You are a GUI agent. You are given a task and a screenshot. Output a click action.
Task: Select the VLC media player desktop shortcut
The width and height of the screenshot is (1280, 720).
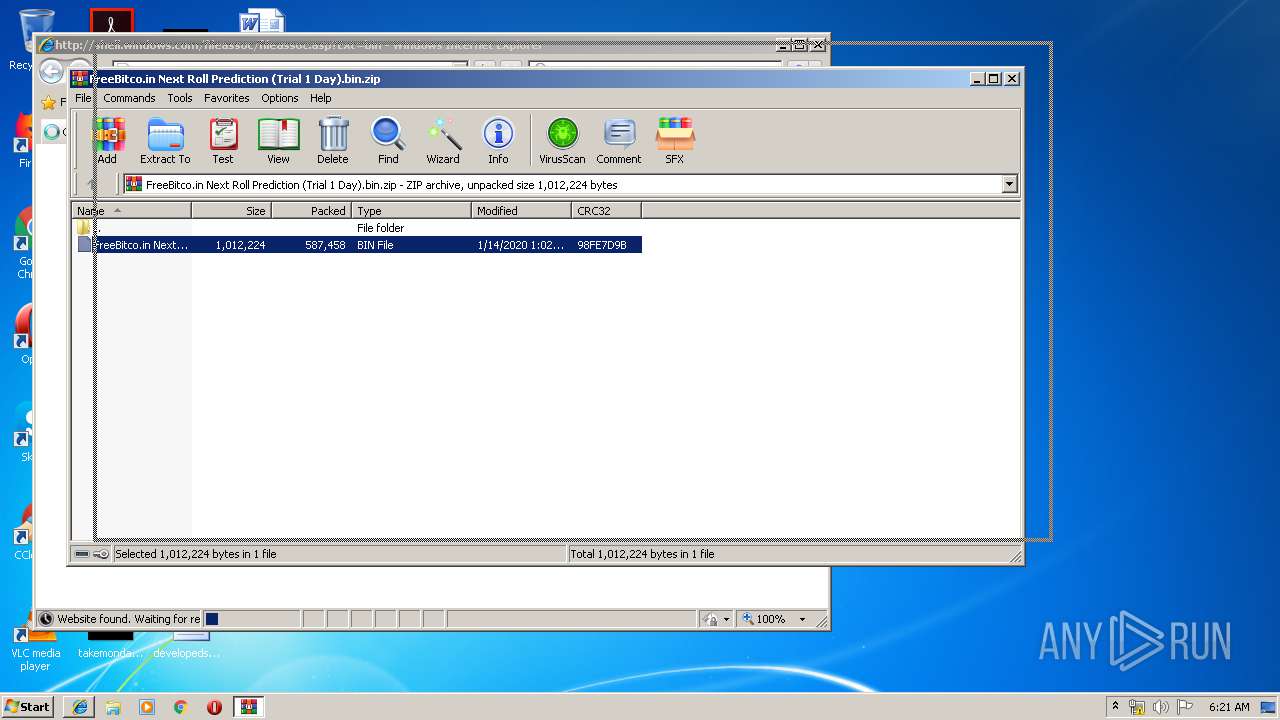tap(34, 648)
